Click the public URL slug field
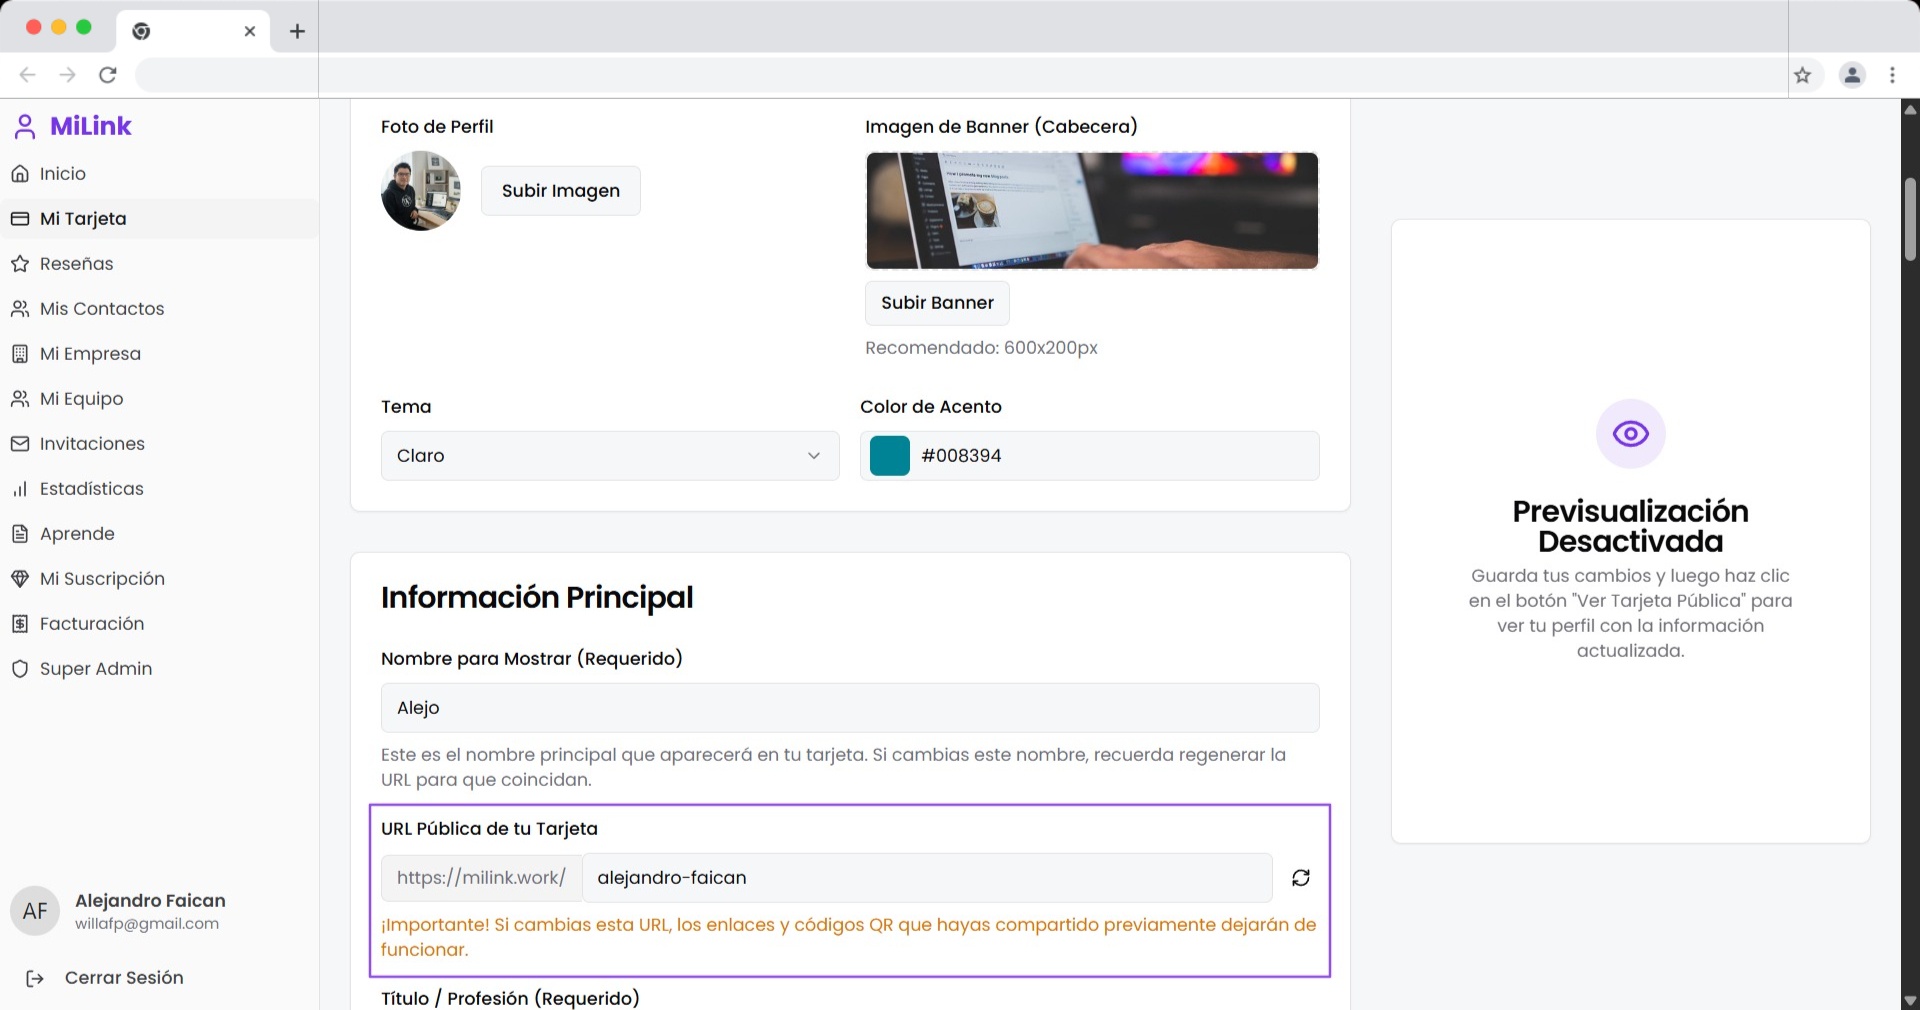The width and height of the screenshot is (1920, 1010). [x=926, y=878]
